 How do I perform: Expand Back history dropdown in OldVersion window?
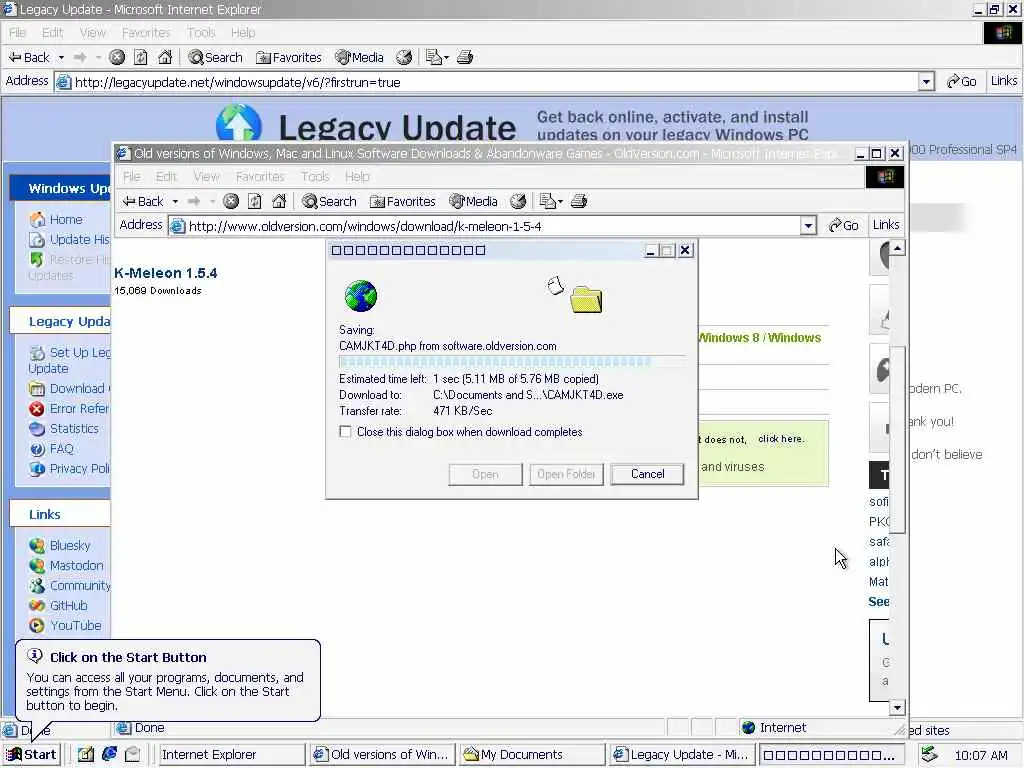pos(175,202)
